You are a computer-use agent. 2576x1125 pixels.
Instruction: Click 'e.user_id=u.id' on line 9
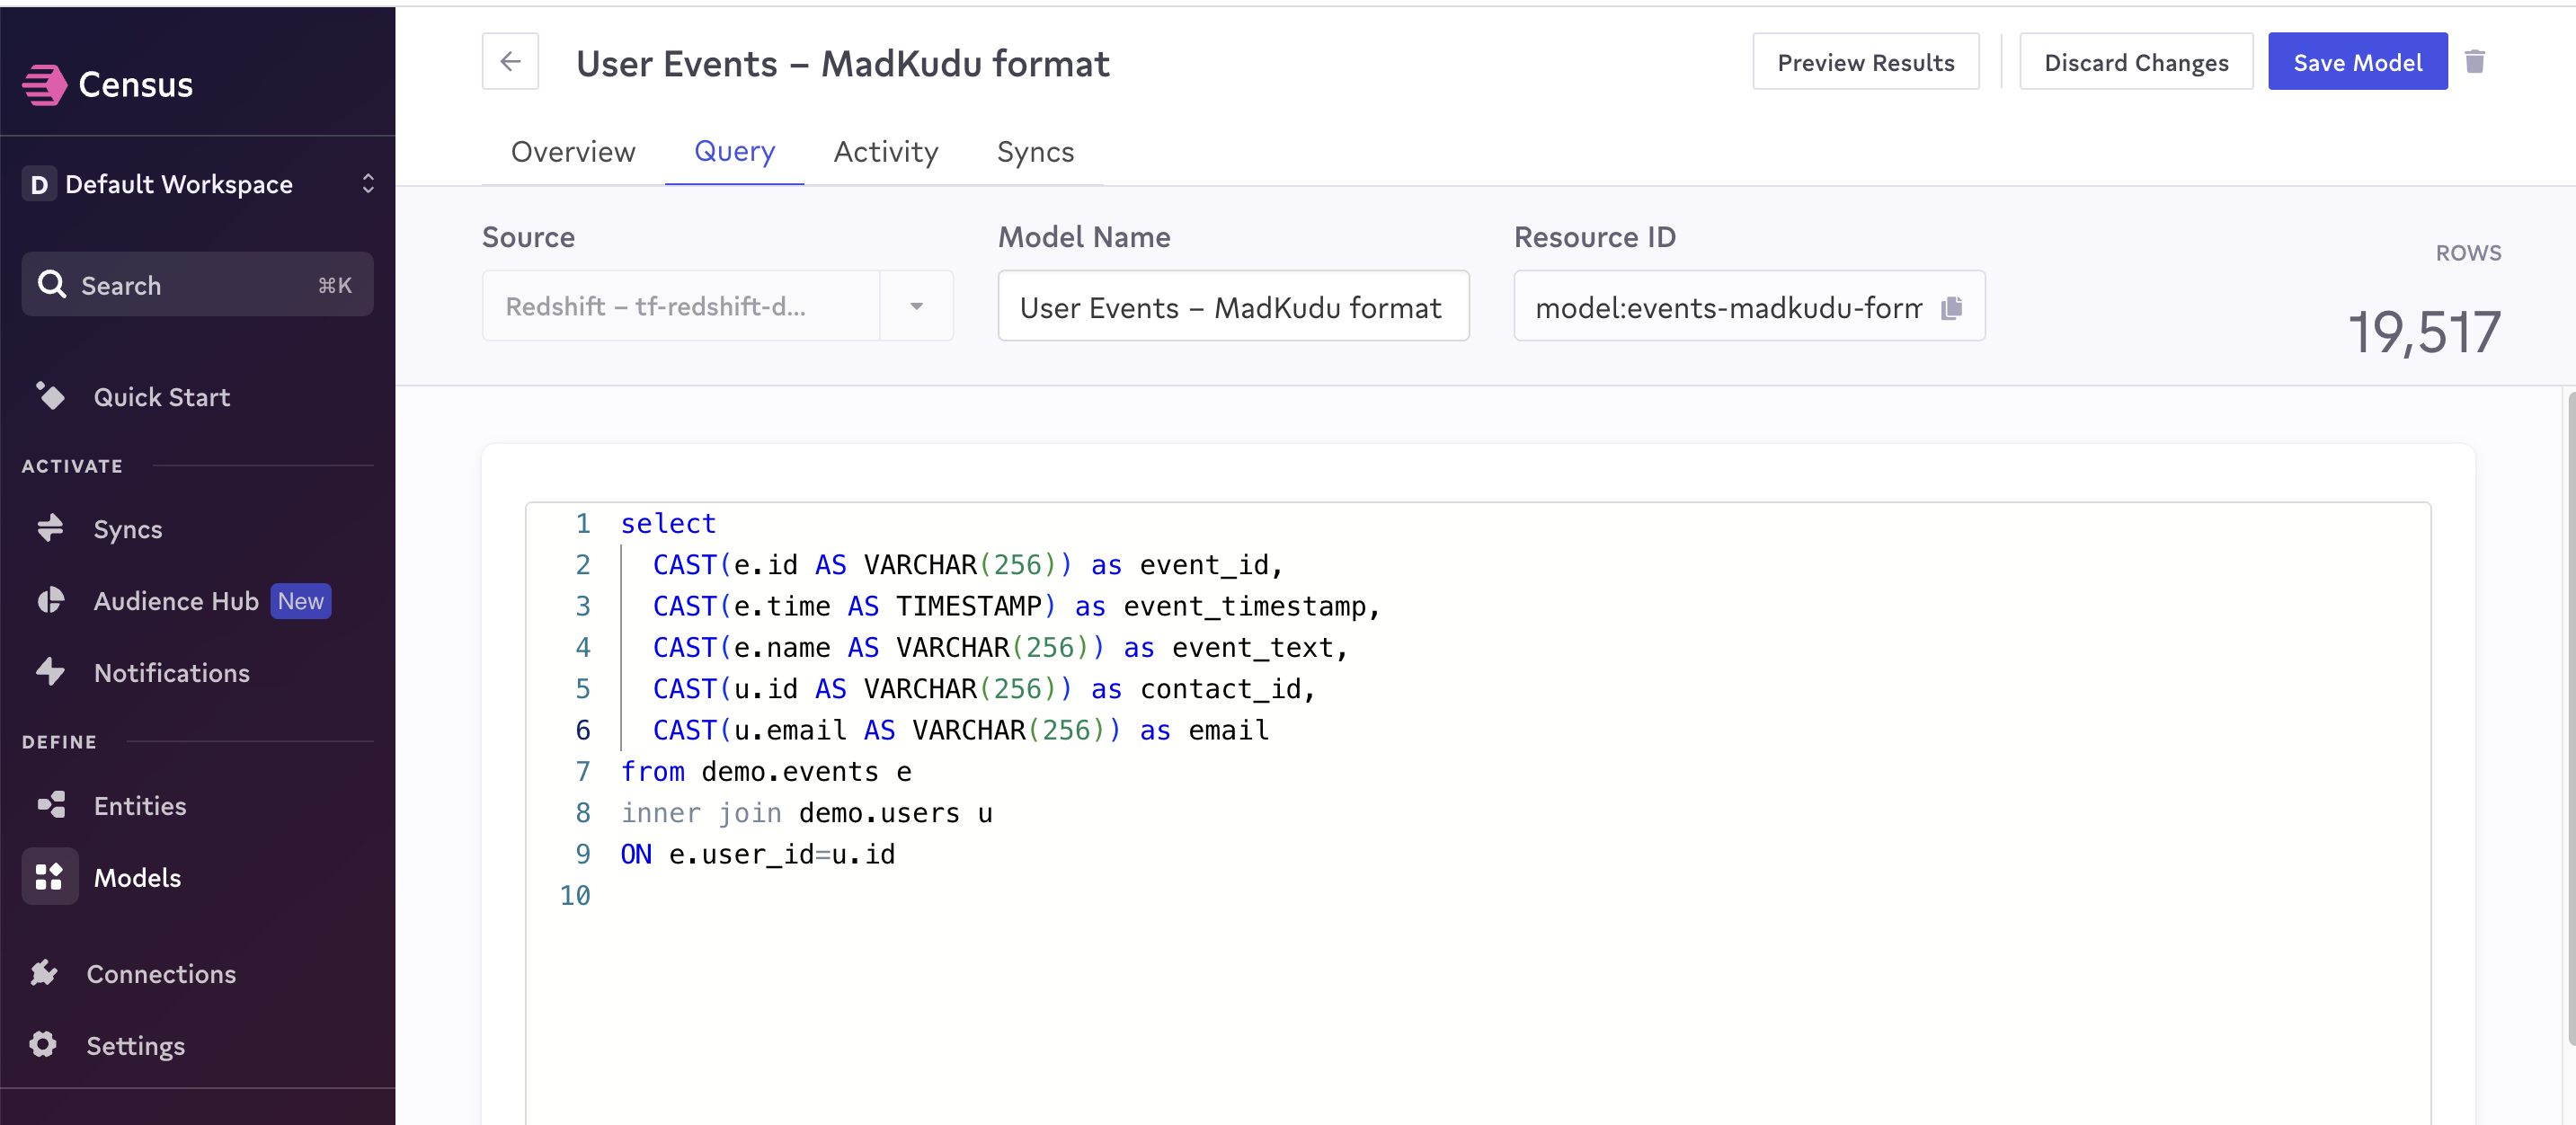(782, 854)
